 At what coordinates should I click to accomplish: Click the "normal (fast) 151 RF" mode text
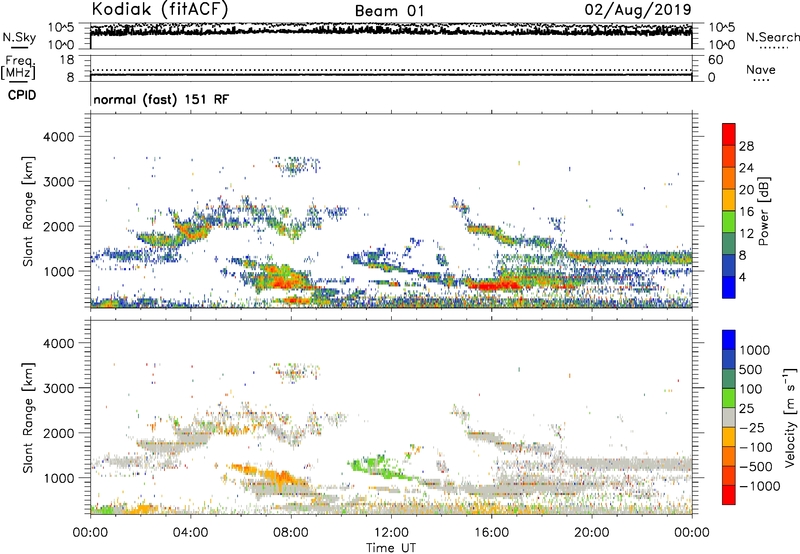(161, 99)
